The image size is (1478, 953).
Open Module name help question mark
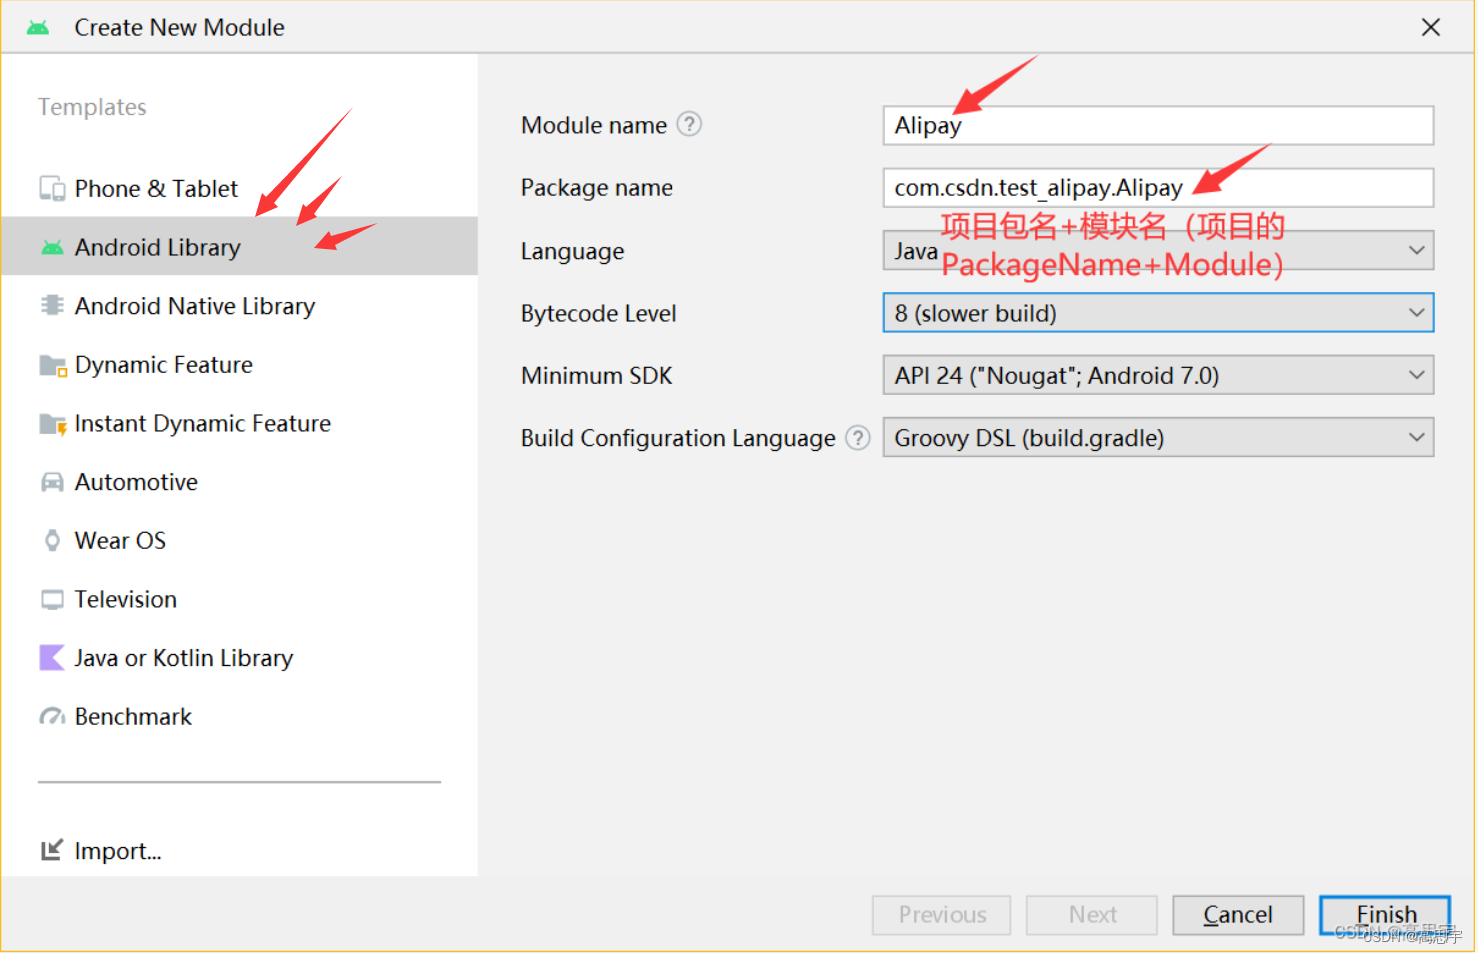(x=689, y=124)
